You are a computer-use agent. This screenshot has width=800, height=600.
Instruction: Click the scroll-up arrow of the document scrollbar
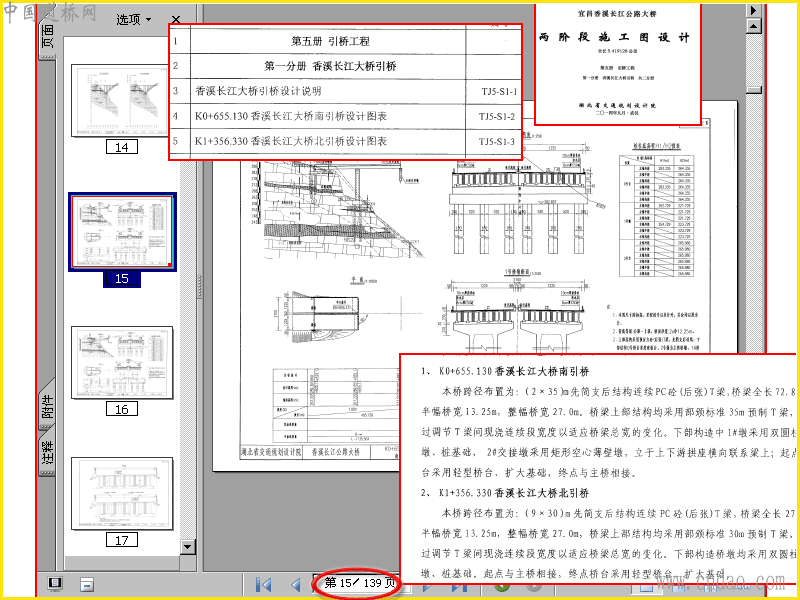754,26
